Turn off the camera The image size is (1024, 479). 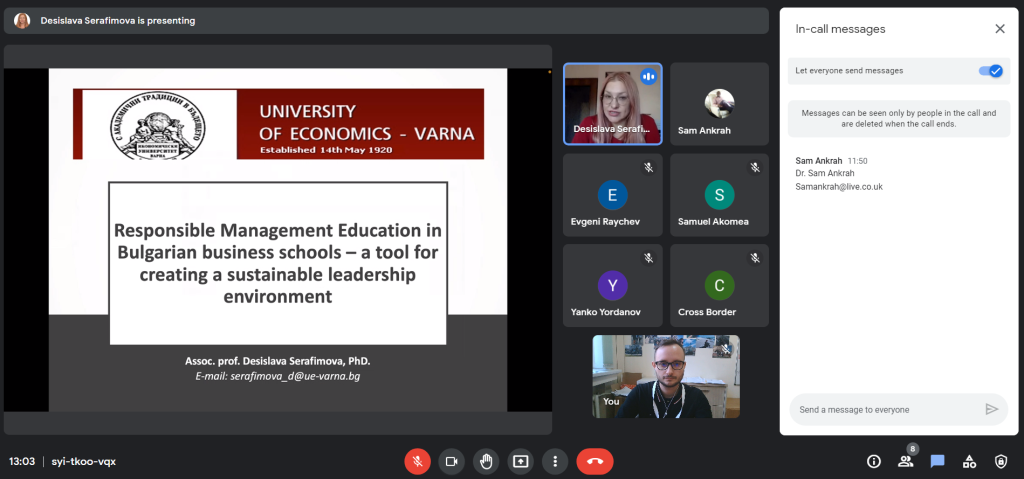tap(451, 461)
